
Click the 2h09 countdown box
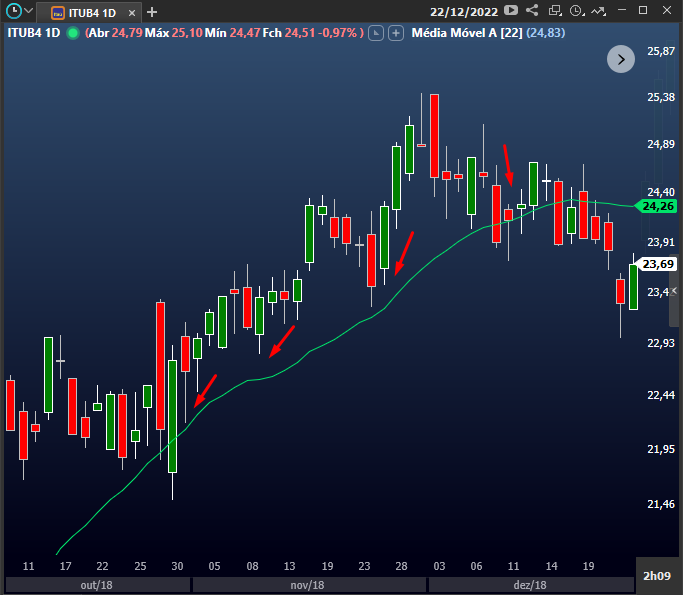tap(657, 576)
